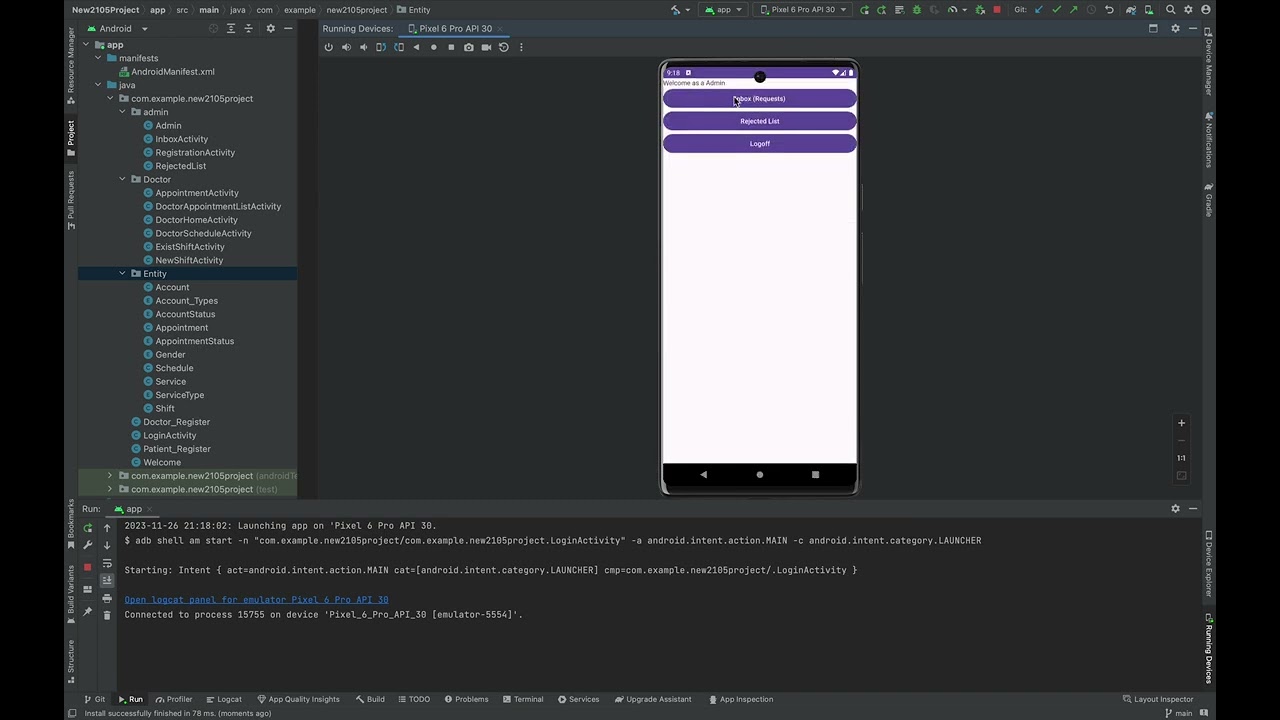Click the emulator Overview square in device toolbar

pos(451,47)
